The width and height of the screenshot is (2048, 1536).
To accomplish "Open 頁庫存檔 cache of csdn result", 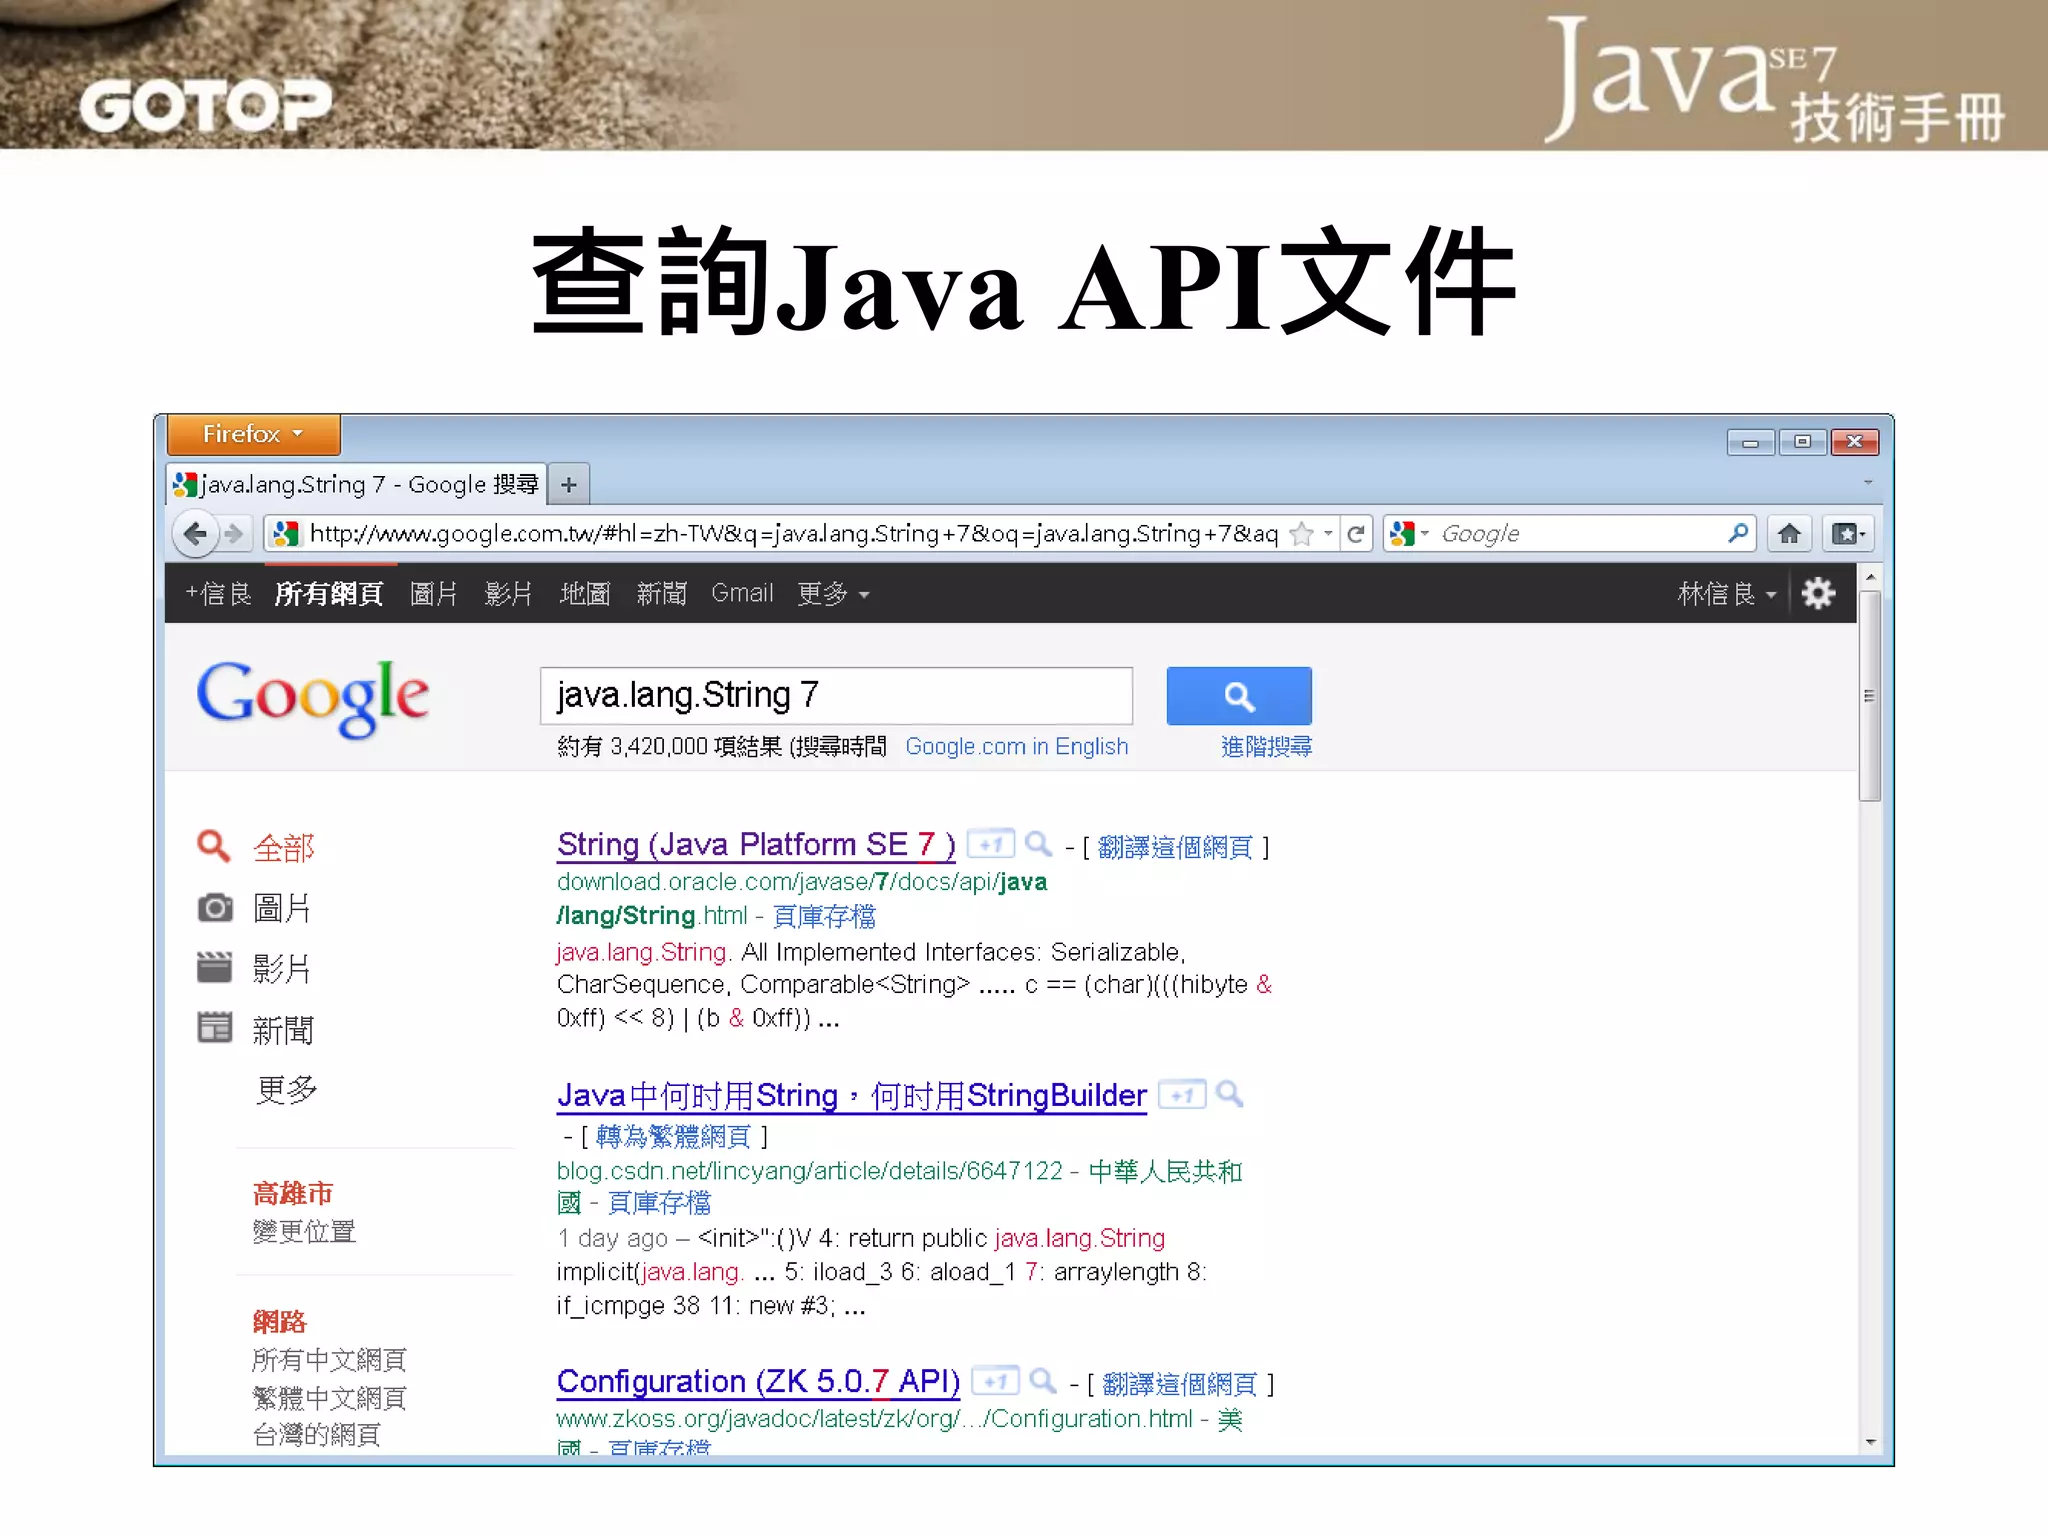I will 659,1203.
